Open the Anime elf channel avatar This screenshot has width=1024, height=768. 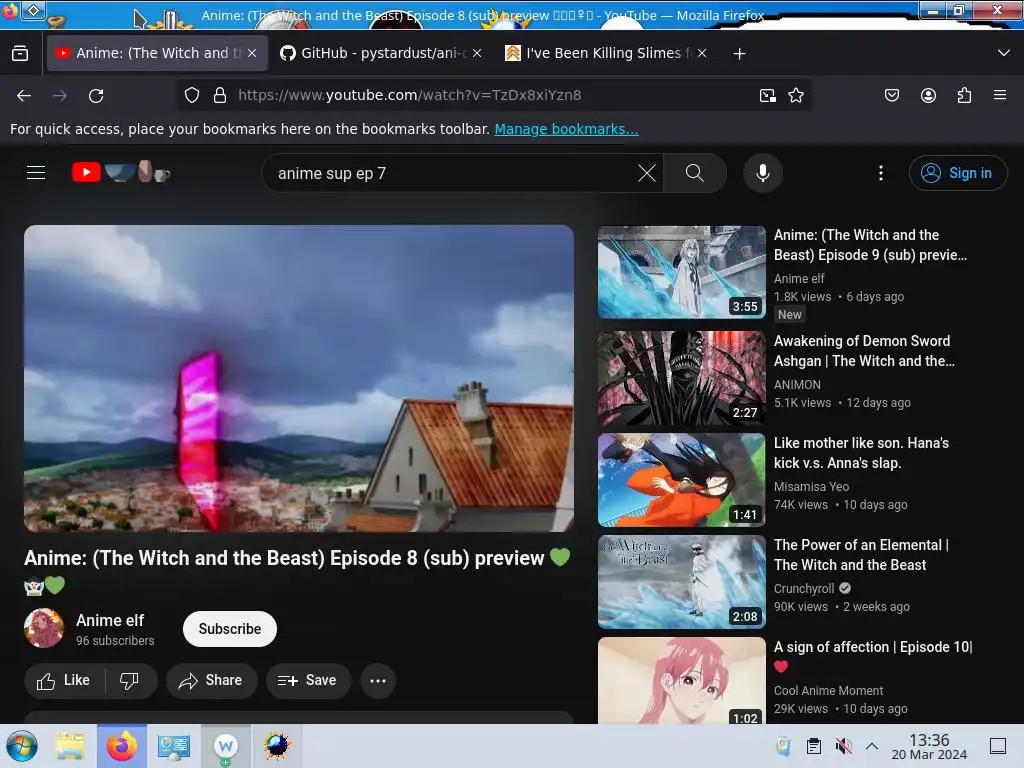click(44, 628)
